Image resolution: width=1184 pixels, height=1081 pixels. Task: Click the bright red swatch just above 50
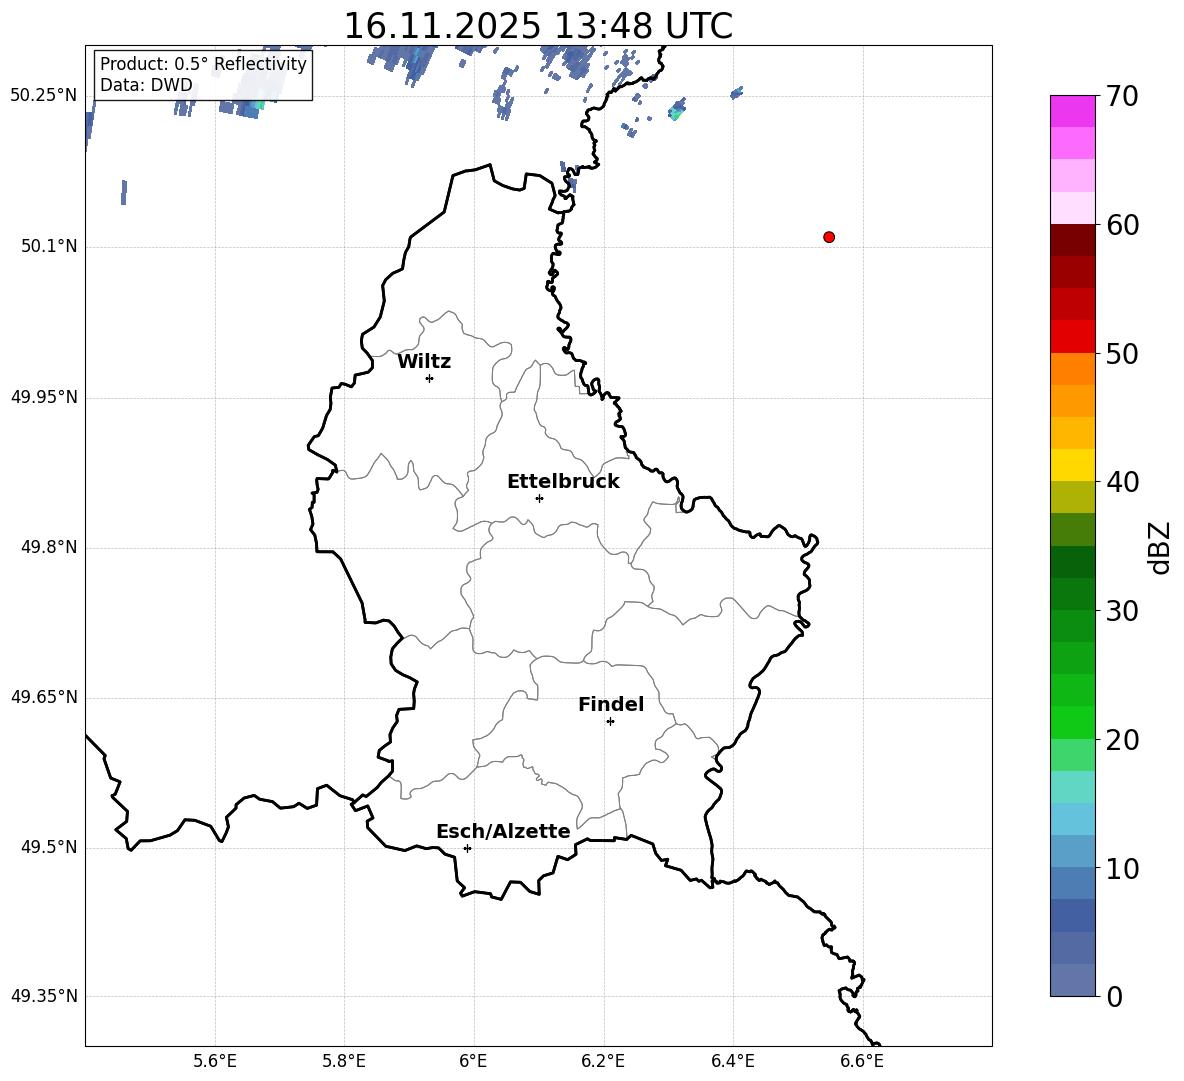point(1072,337)
